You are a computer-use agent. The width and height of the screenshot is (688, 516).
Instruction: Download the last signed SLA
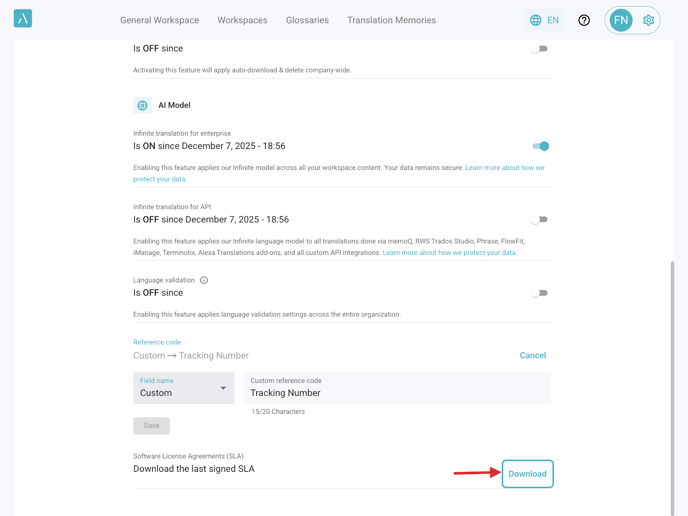click(527, 474)
